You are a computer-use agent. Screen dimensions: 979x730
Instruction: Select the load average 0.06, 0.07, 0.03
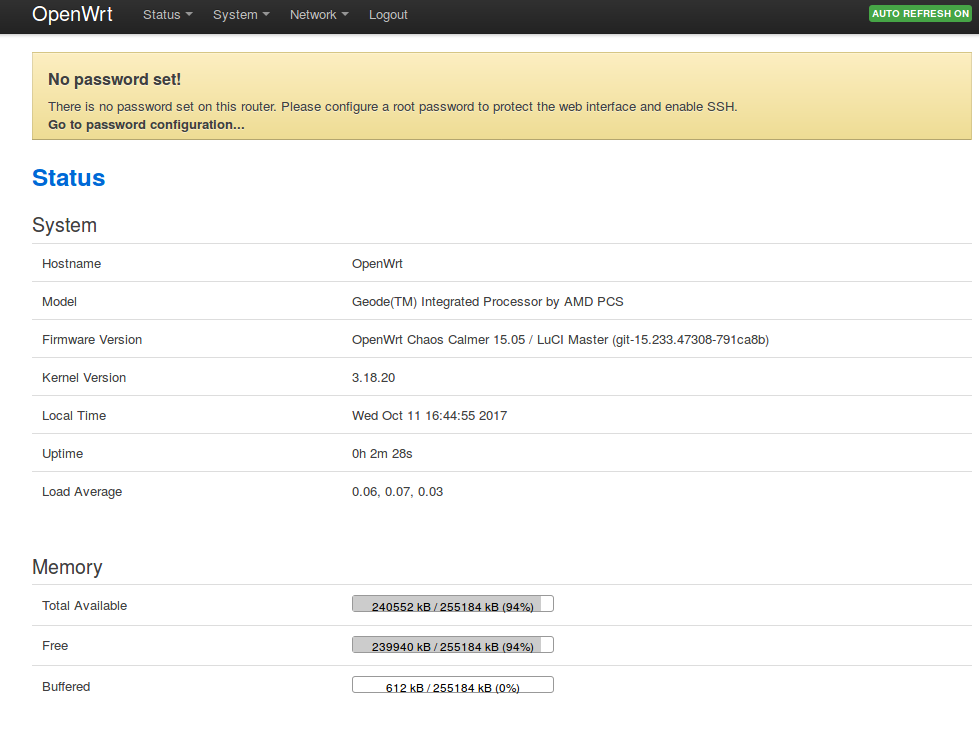[x=397, y=492]
